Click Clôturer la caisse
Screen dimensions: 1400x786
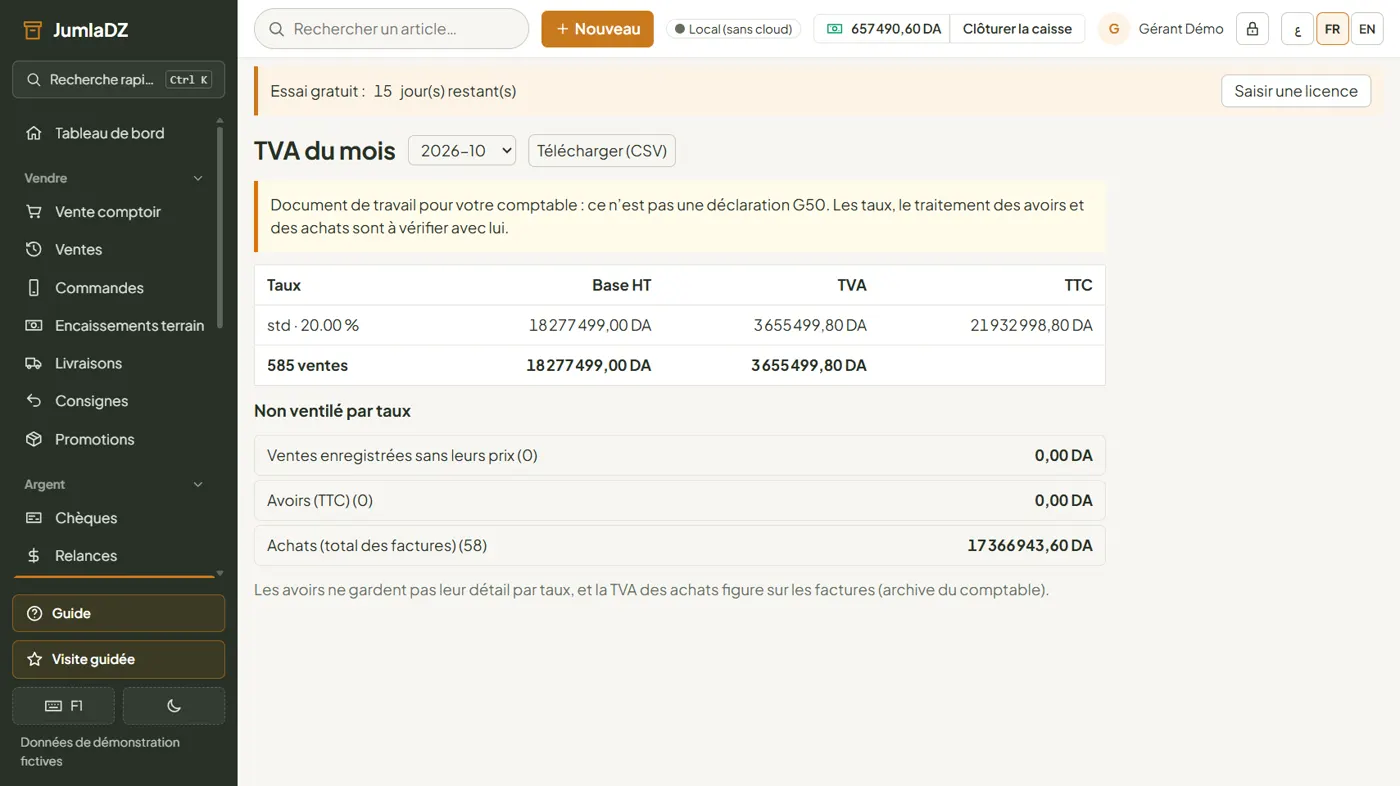point(1017,29)
